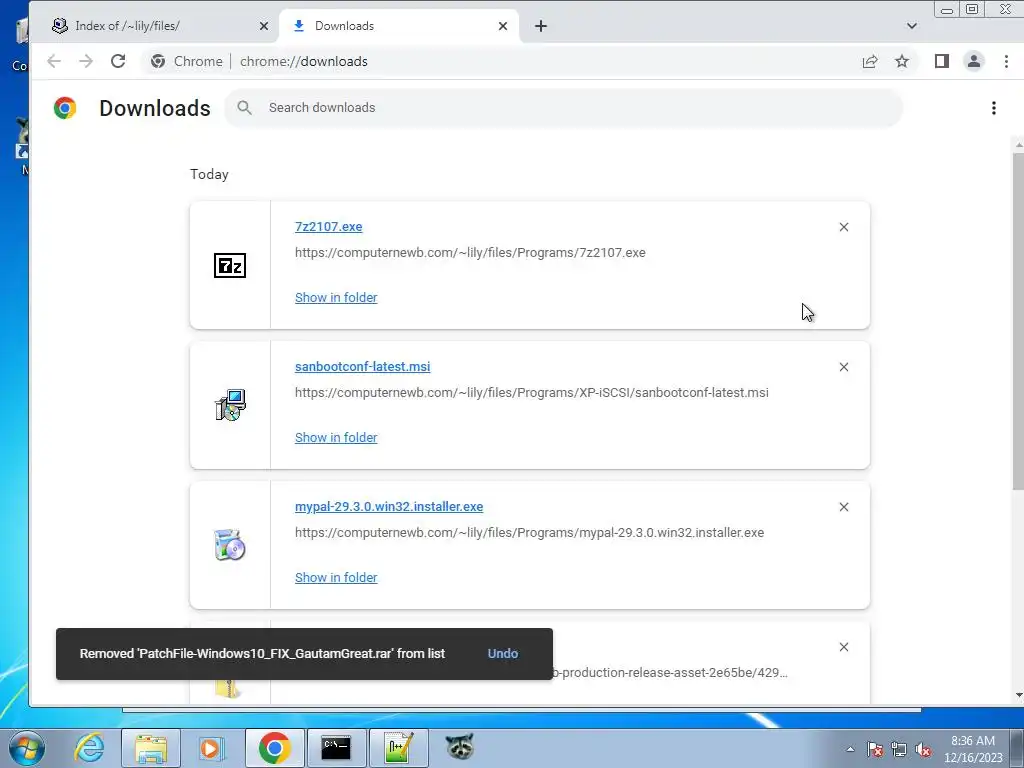
Task: Remove mypal-29.3.0.win32.installer.exe from list
Action: (844, 507)
